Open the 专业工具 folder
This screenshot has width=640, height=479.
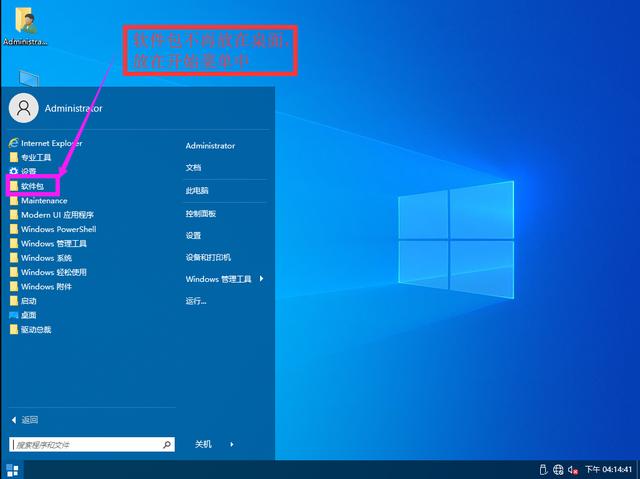pyautogui.click(x=31, y=157)
